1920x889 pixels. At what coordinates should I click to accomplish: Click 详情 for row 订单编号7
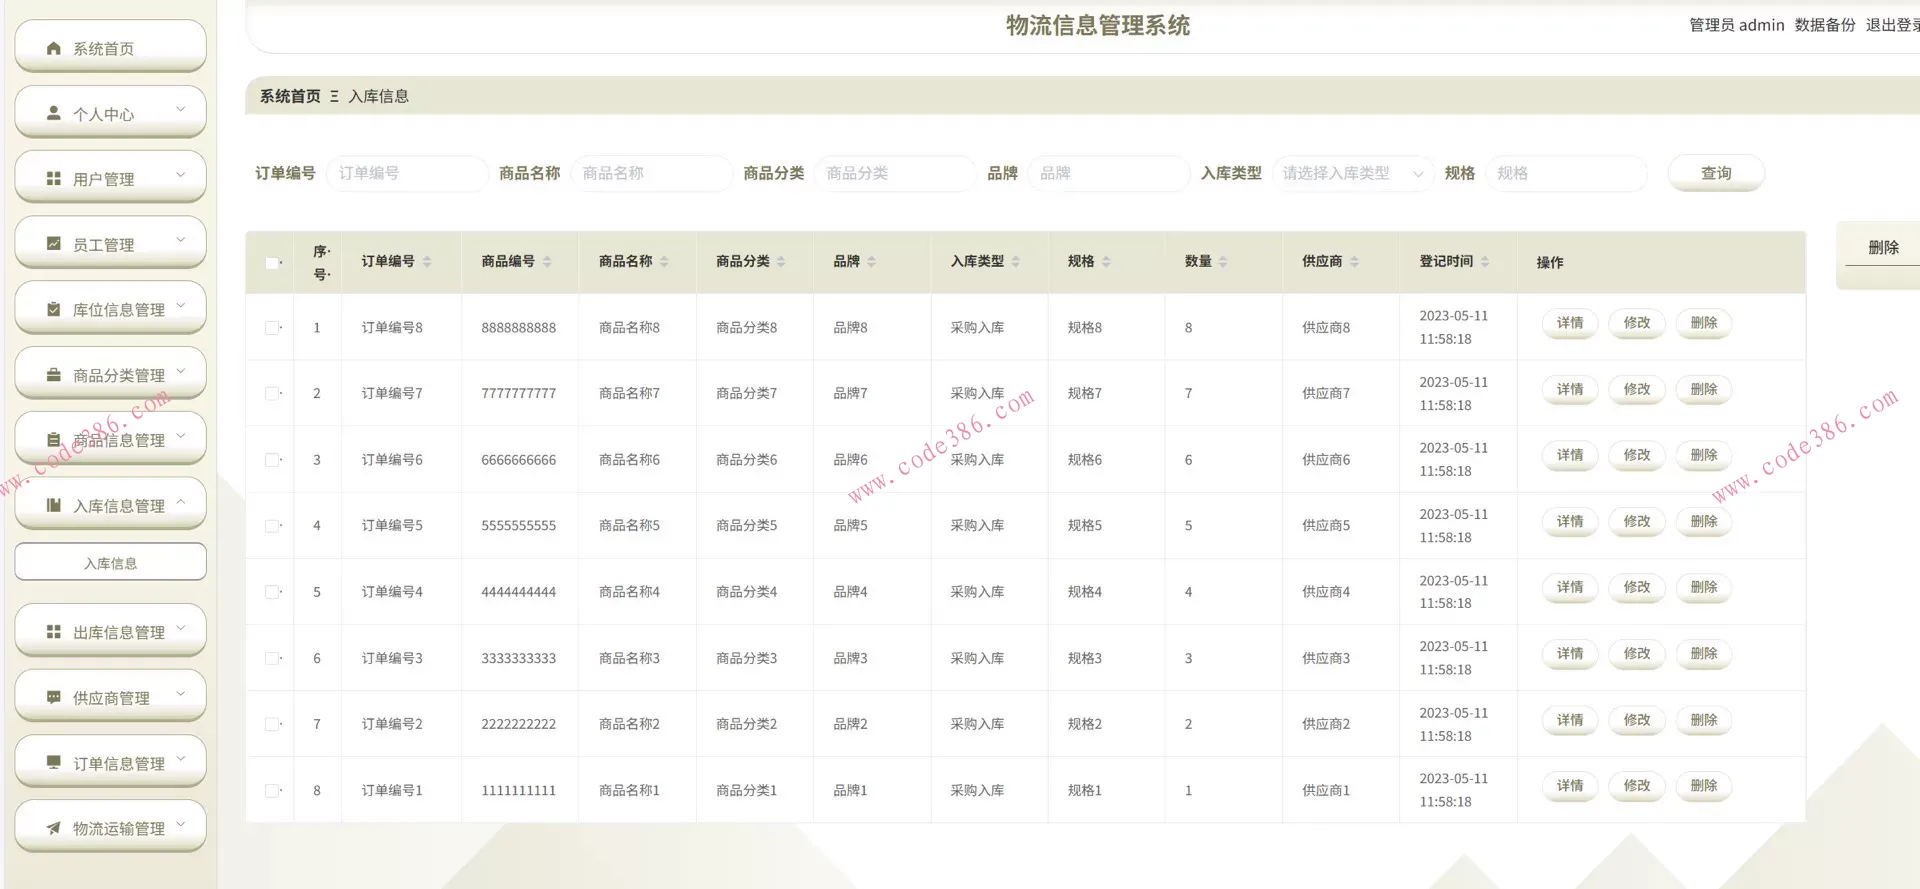pyautogui.click(x=1569, y=389)
